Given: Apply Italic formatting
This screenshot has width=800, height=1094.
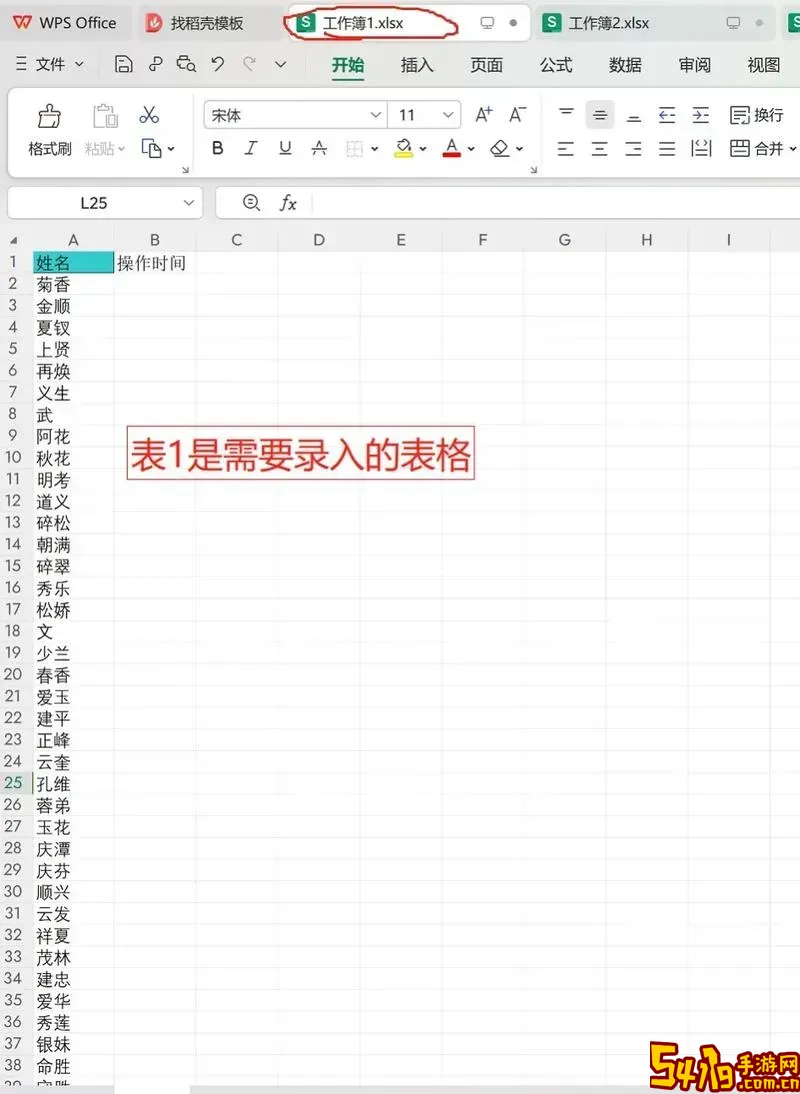Looking at the screenshot, I should (x=251, y=148).
